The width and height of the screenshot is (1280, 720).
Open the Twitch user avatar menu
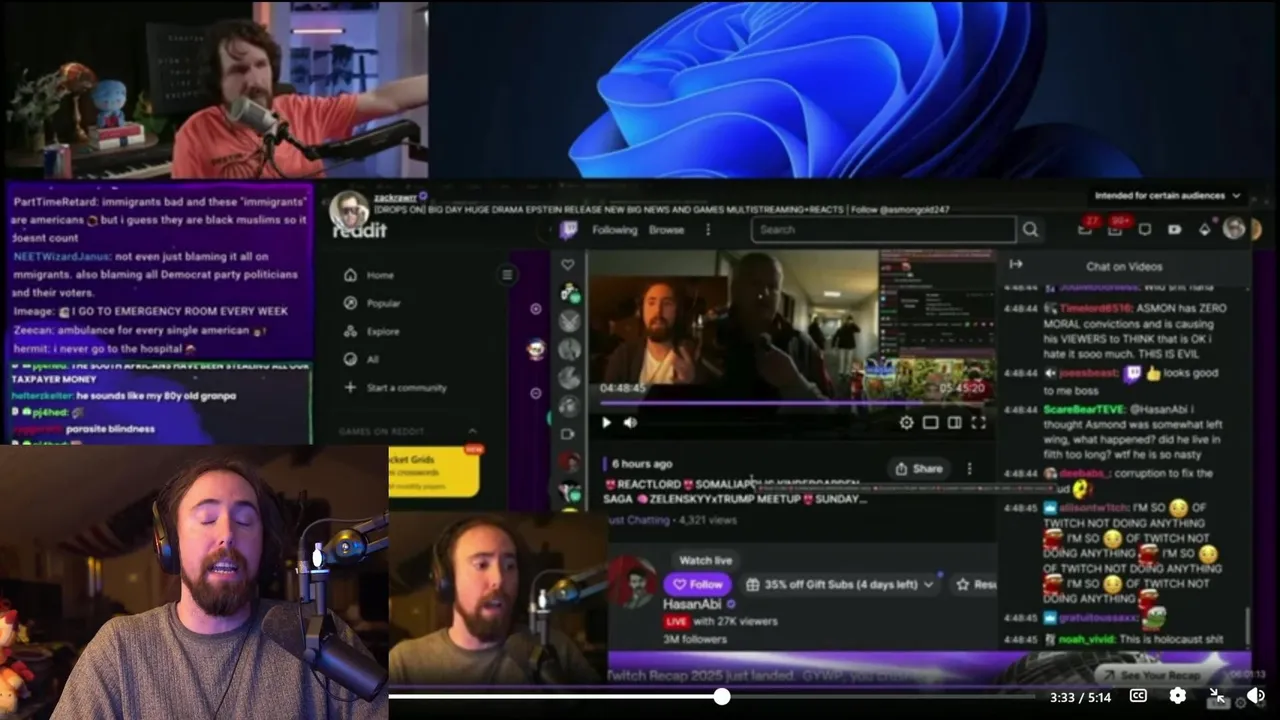click(1234, 229)
